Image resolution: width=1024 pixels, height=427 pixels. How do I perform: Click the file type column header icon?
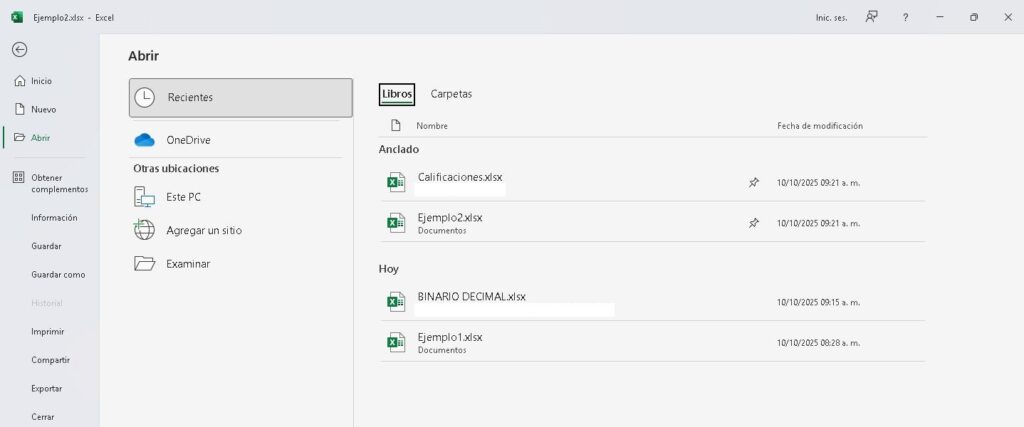click(395, 125)
